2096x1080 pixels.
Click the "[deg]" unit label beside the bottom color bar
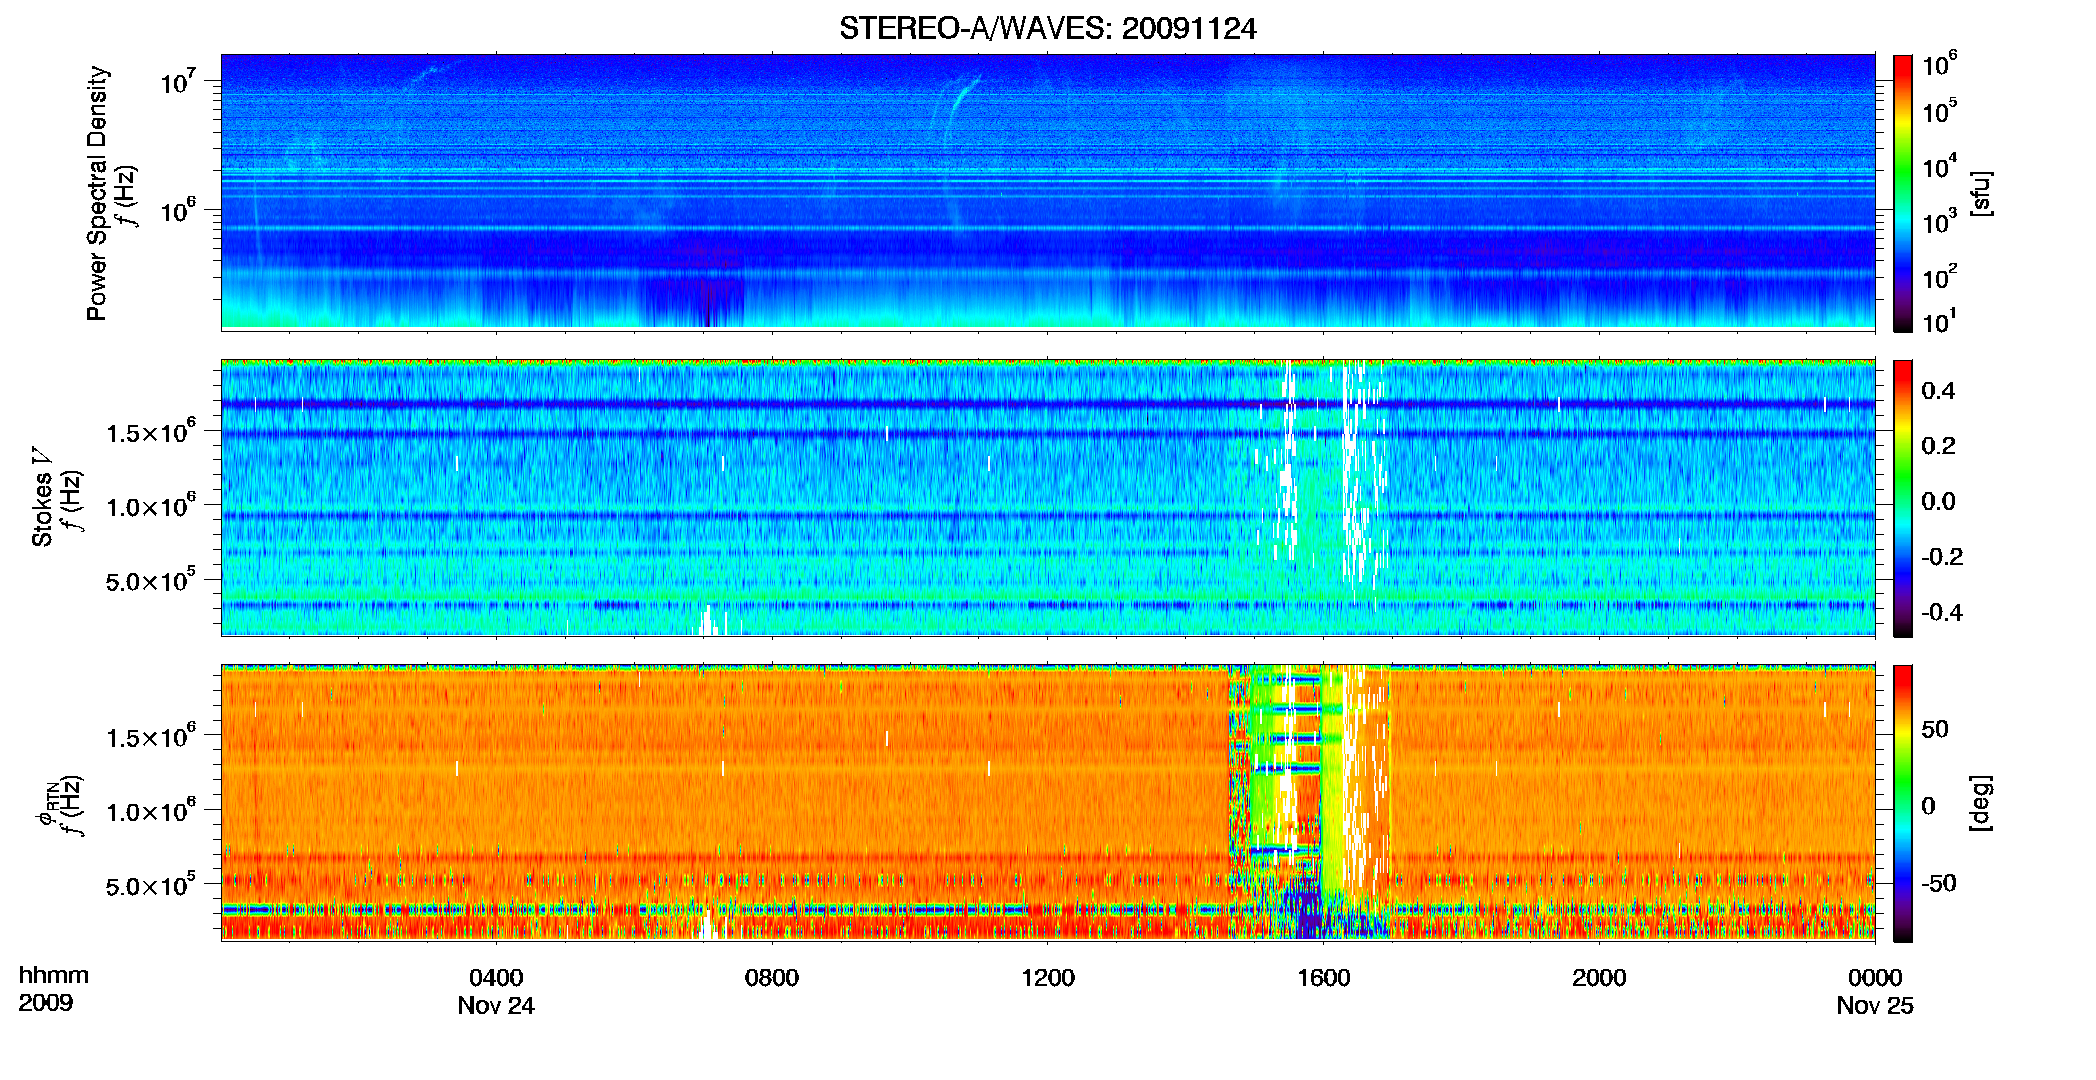tap(1982, 803)
